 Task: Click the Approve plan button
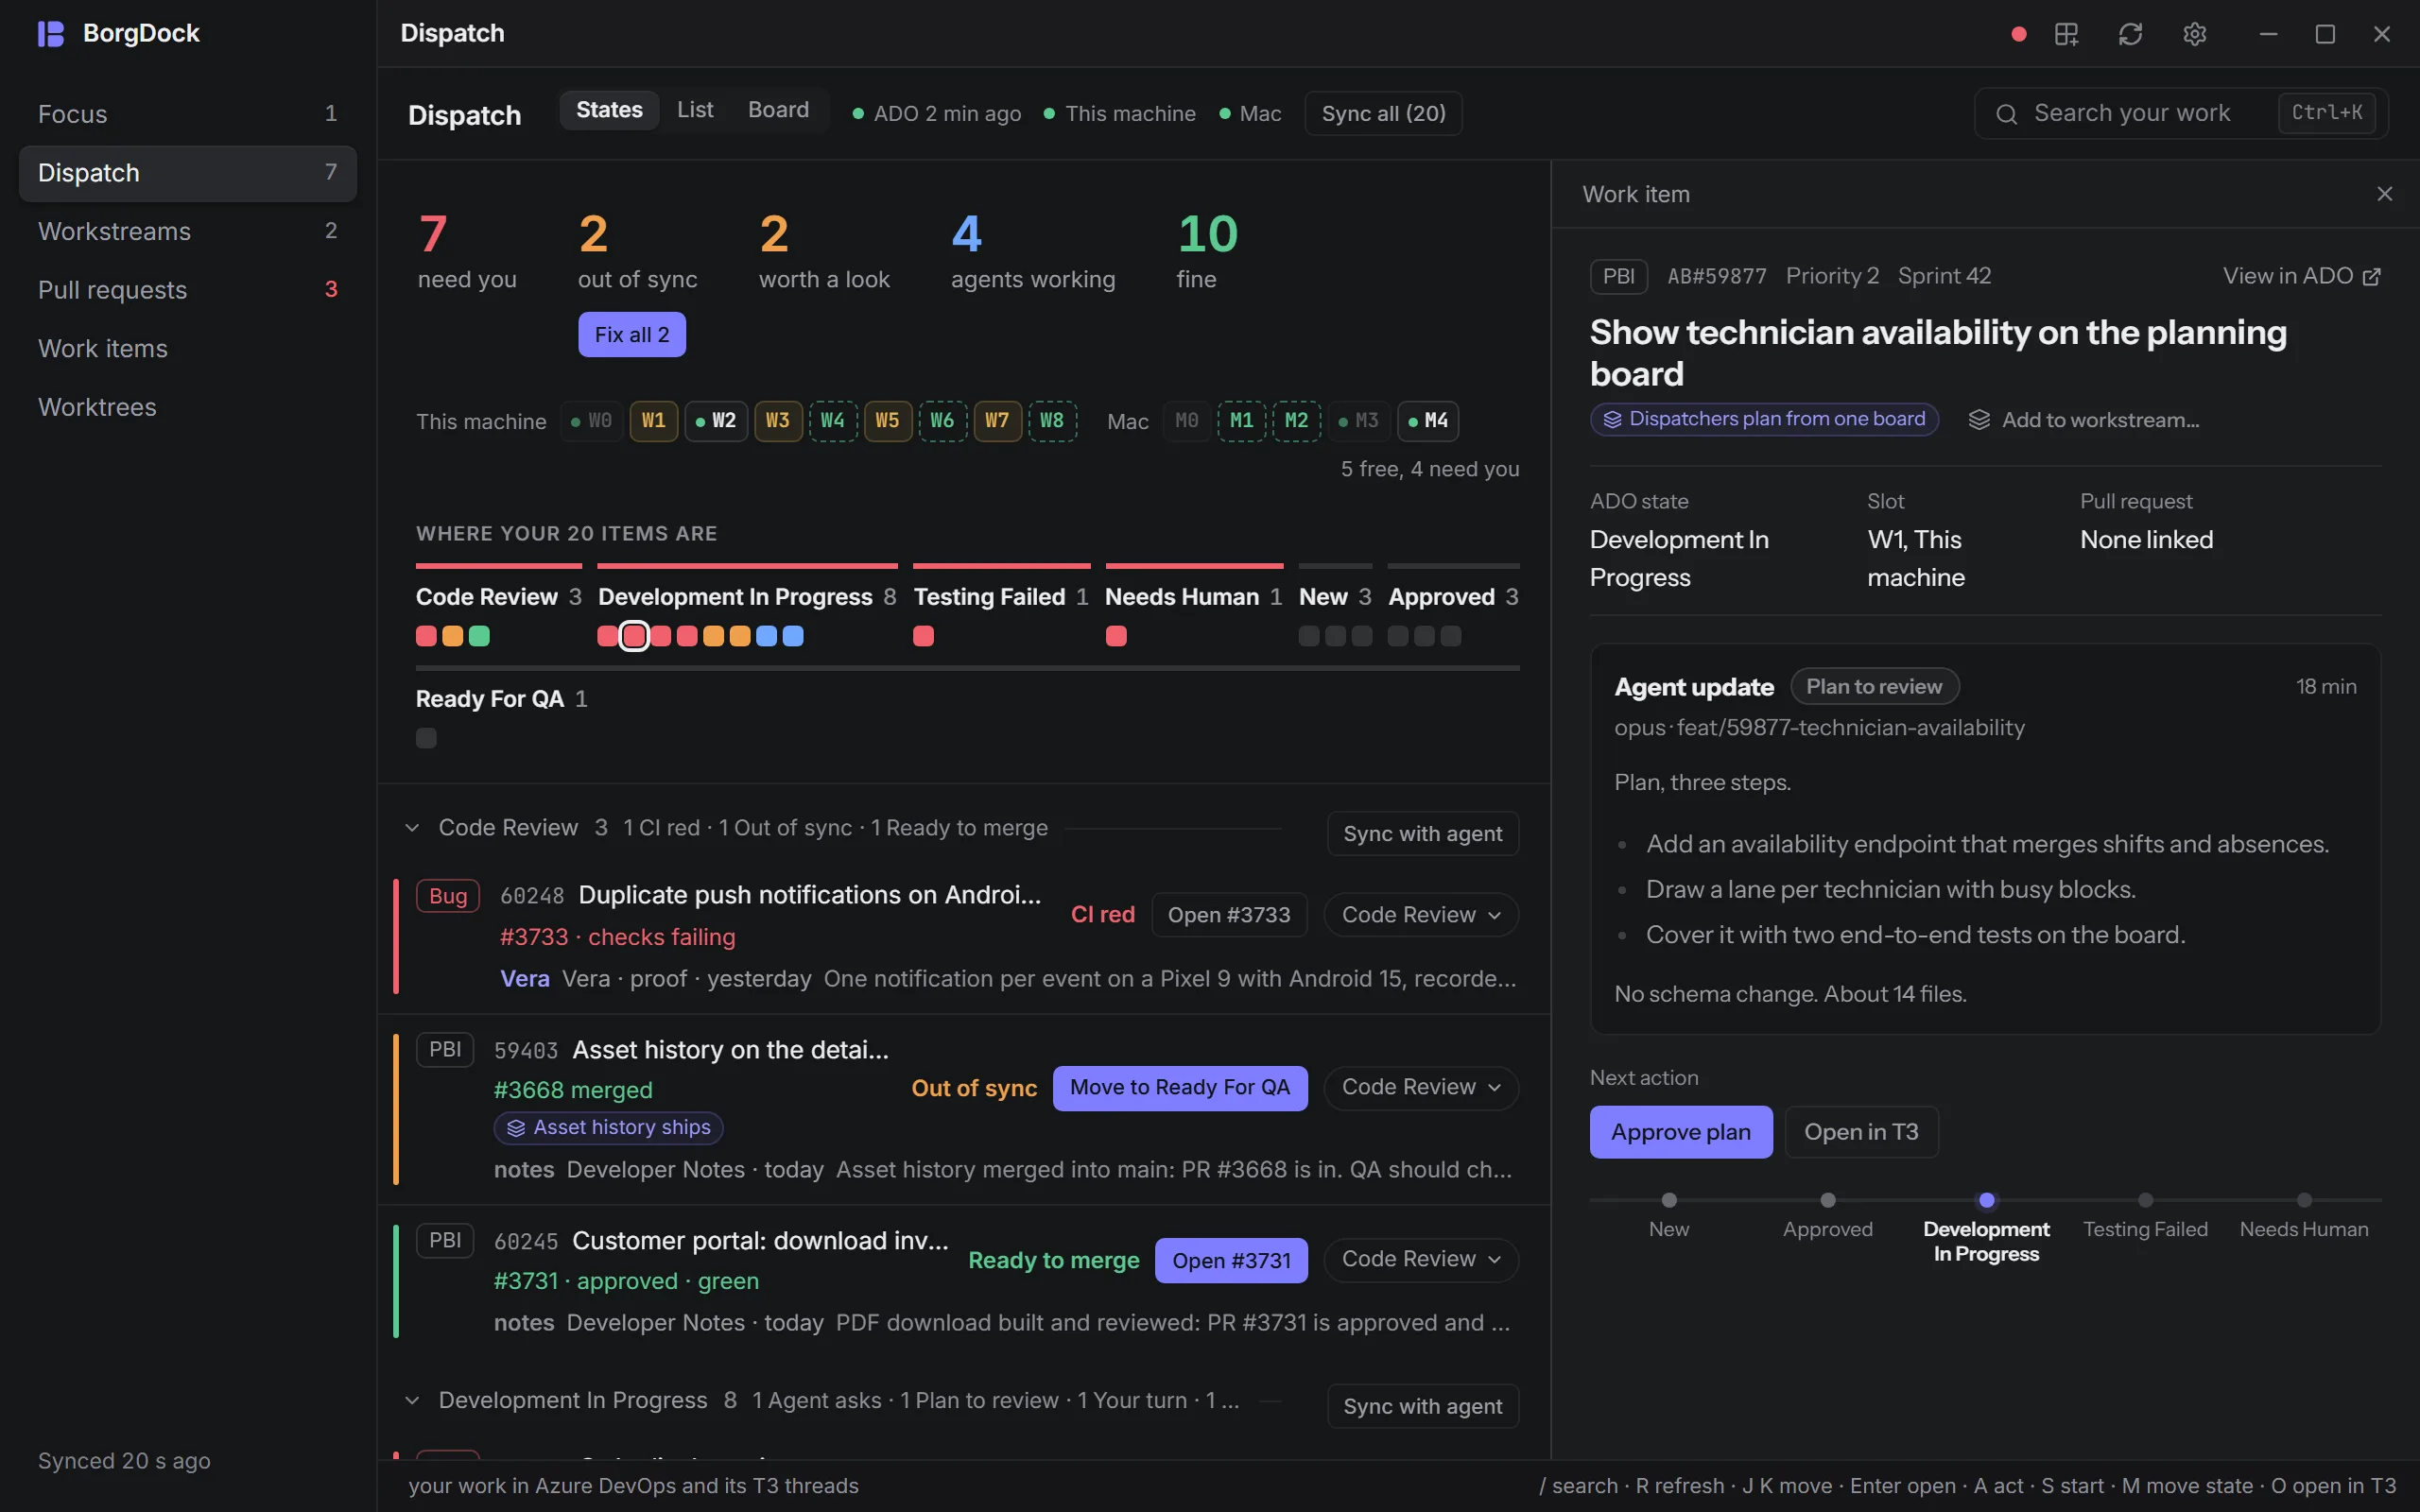[1680, 1132]
